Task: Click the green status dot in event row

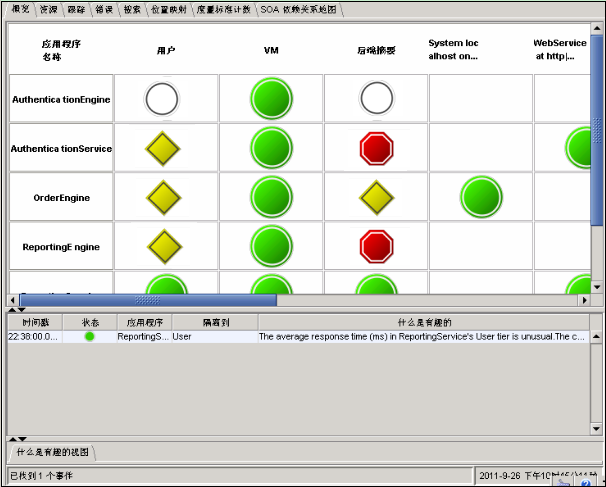Action: pyautogui.click(x=89, y=337)
